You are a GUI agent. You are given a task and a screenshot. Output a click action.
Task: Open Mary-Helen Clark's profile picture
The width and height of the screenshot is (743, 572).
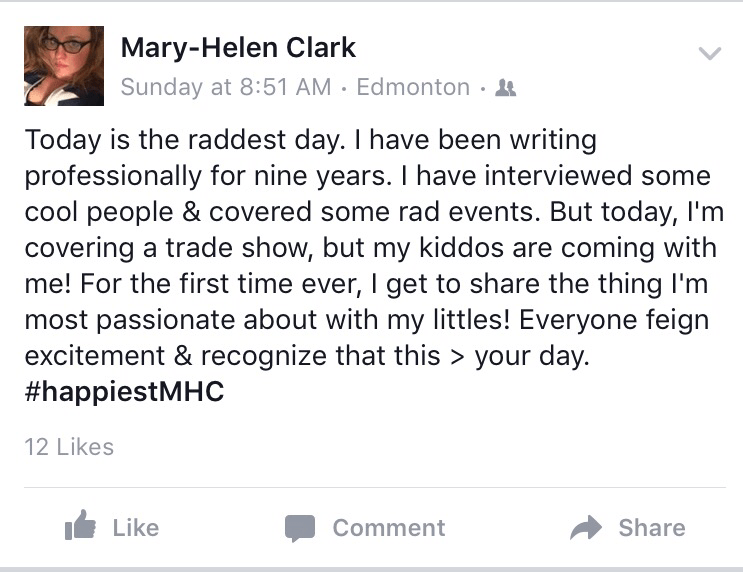pos(64,66)
